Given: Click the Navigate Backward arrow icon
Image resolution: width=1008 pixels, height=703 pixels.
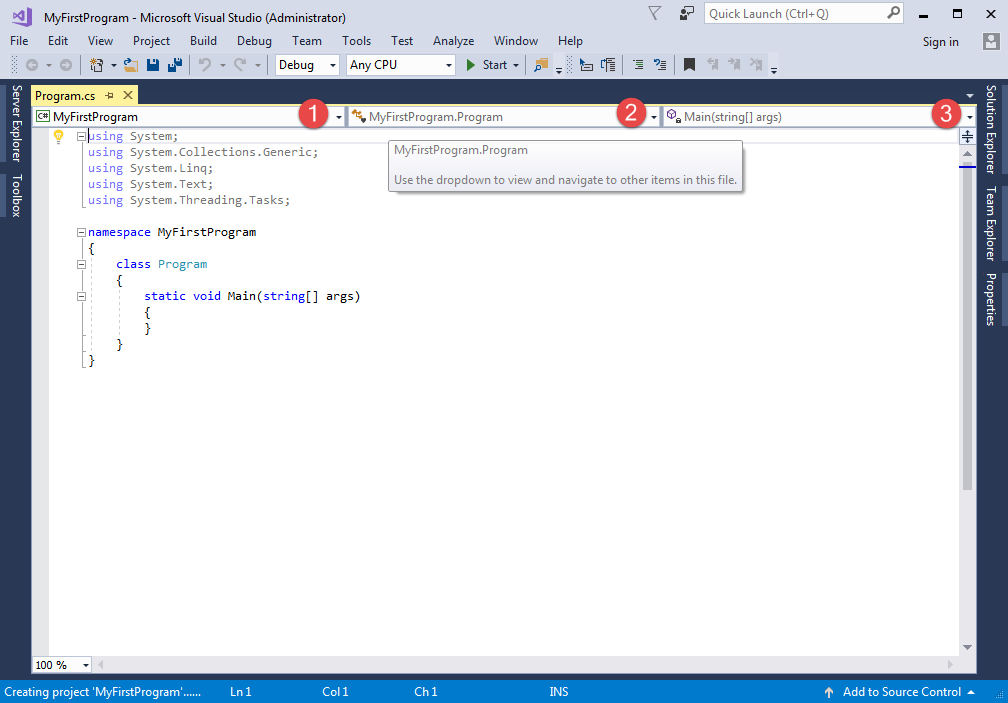Looking at the screenshot, I should [x=32, y=65].
